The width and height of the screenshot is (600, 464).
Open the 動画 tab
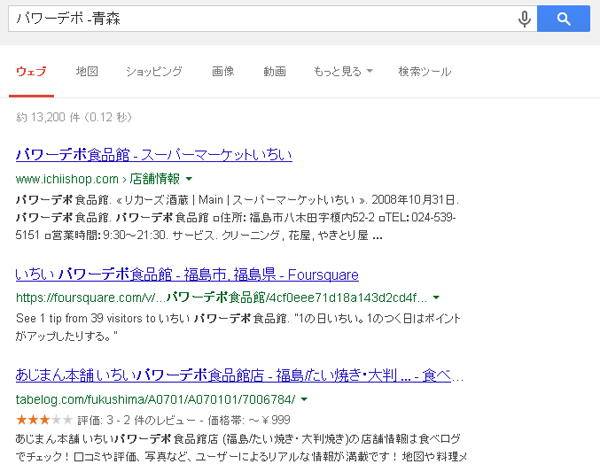[x=275, y=72]
